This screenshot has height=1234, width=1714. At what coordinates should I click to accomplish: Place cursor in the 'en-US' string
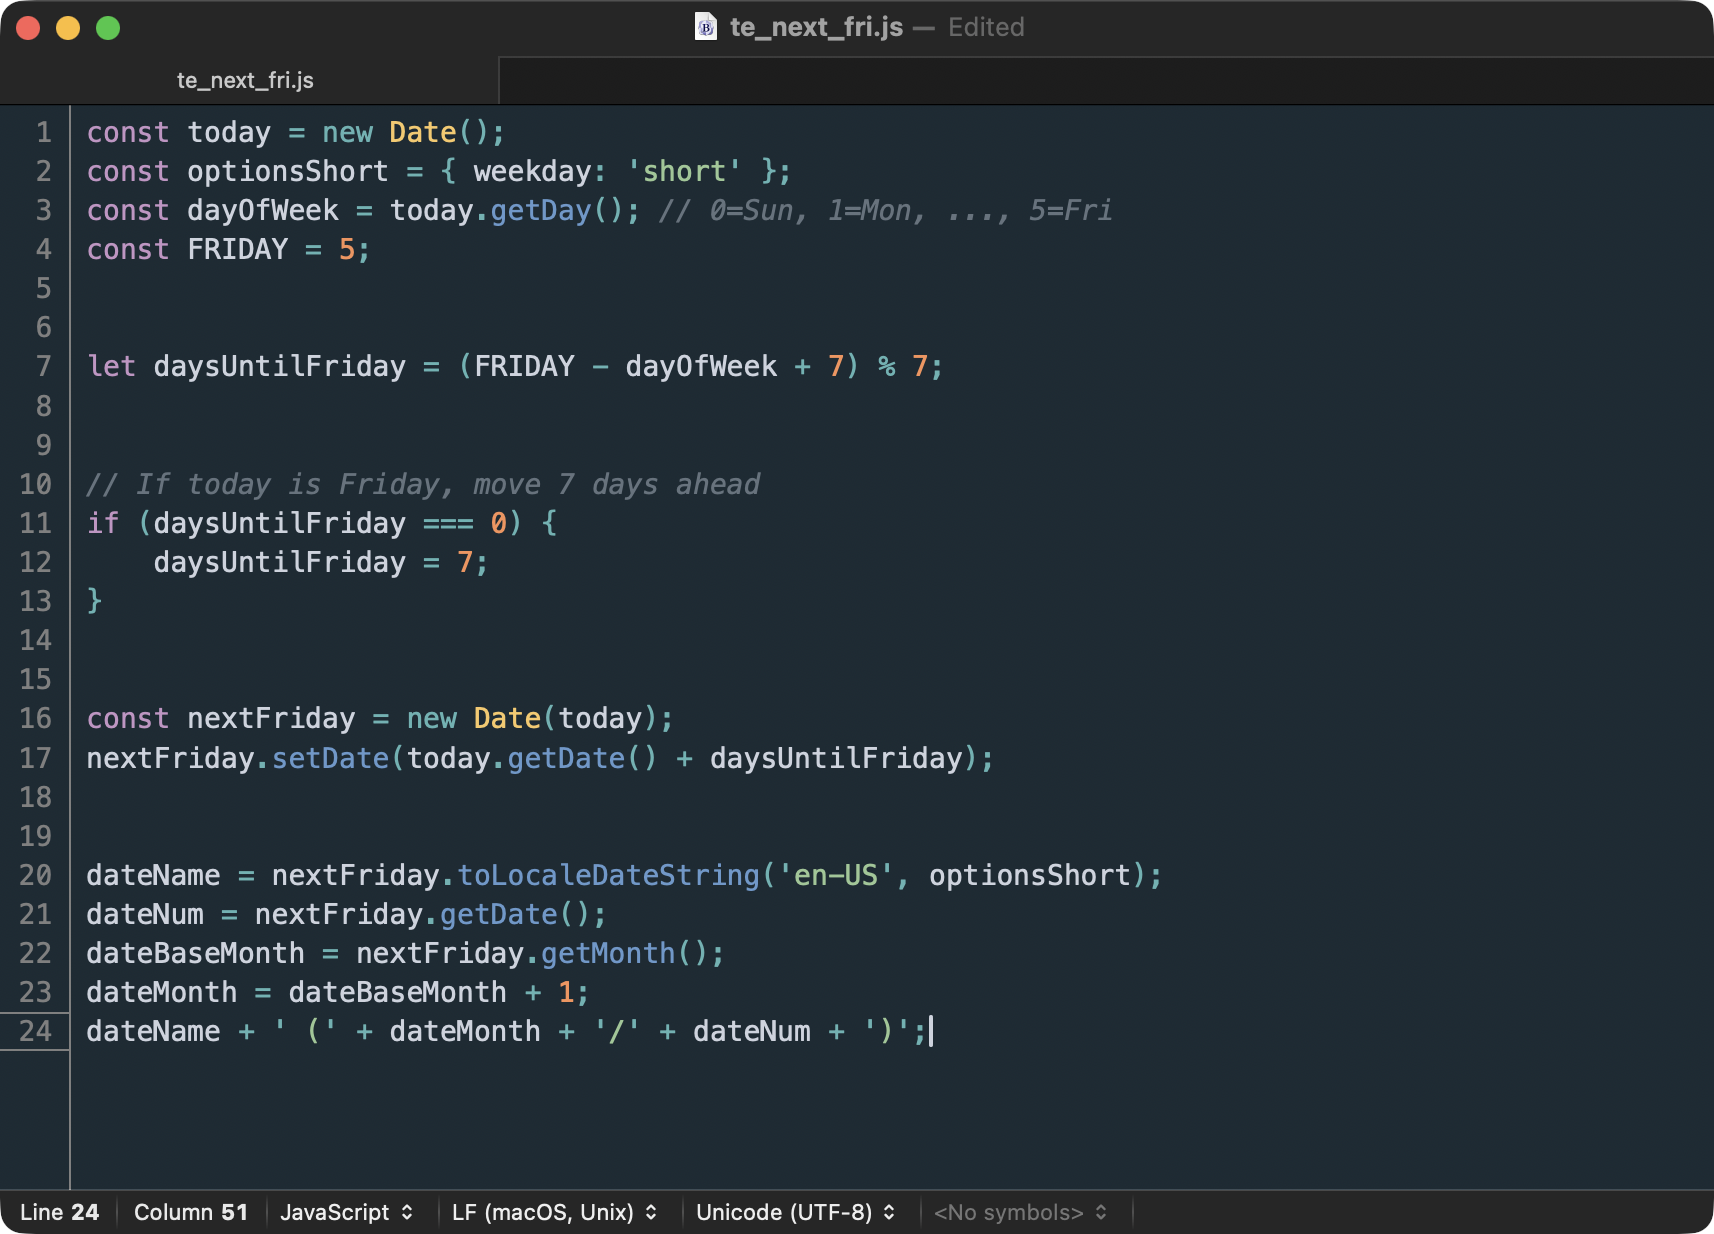tap(836, 876)
